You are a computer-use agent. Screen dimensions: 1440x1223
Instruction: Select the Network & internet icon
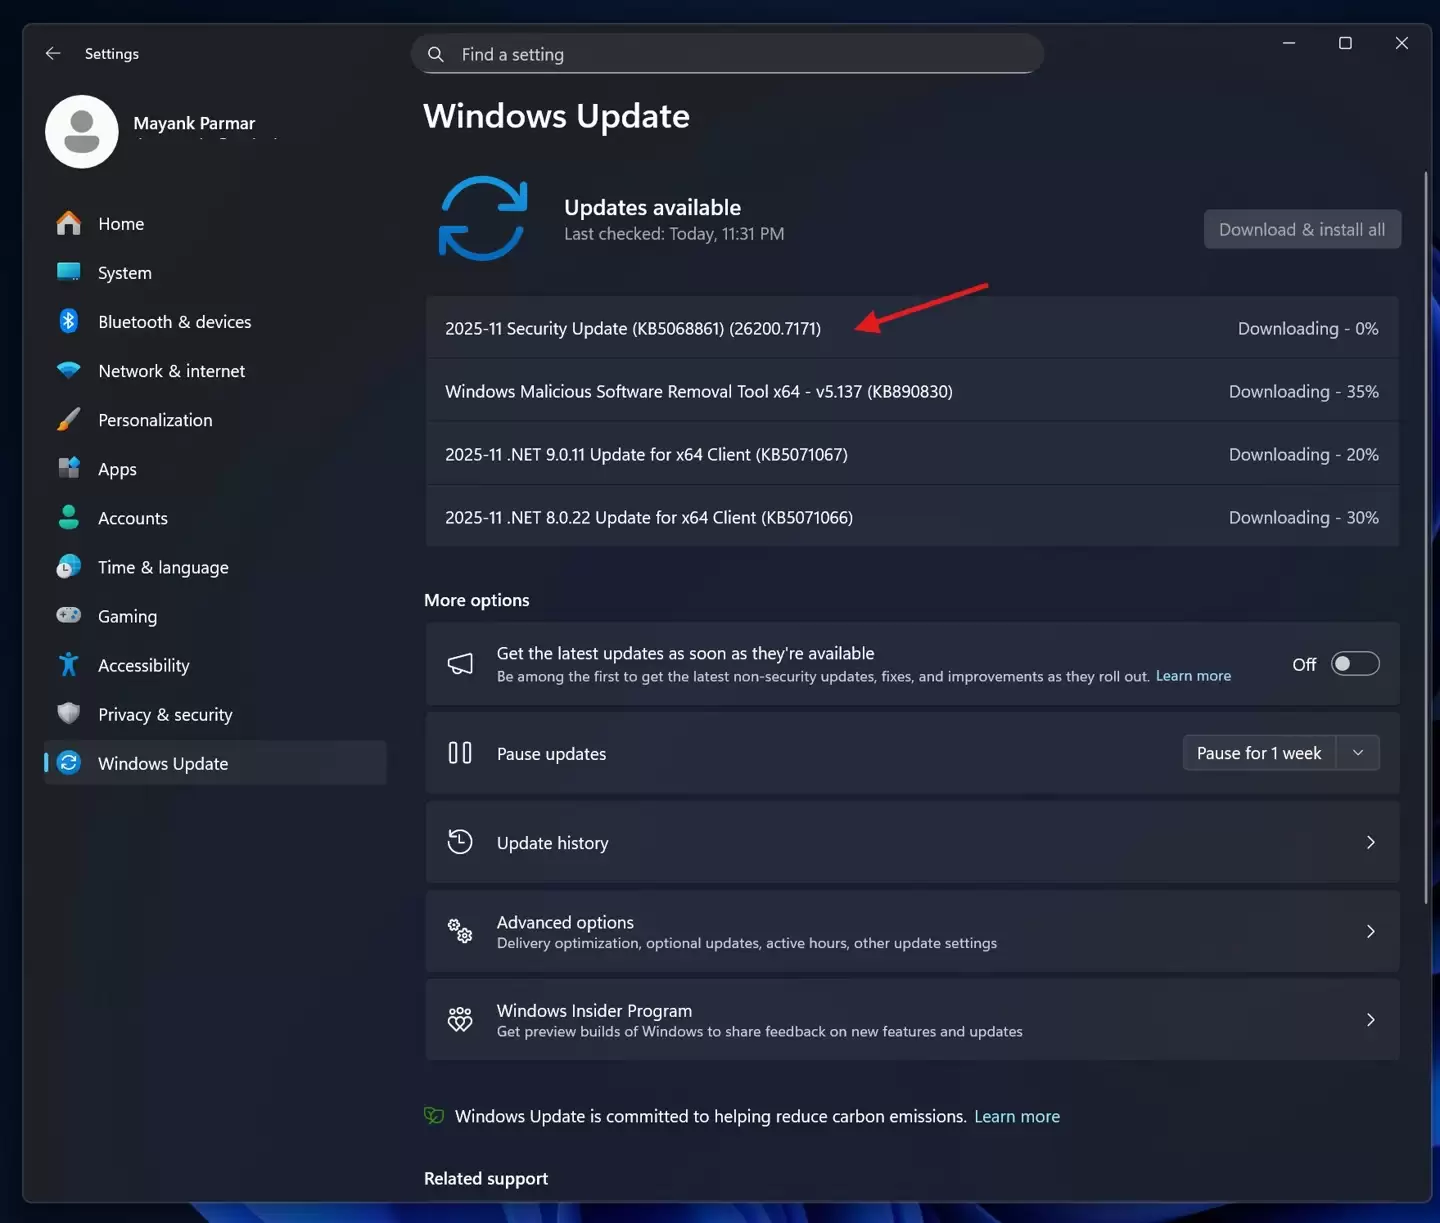tap(68, 370)
